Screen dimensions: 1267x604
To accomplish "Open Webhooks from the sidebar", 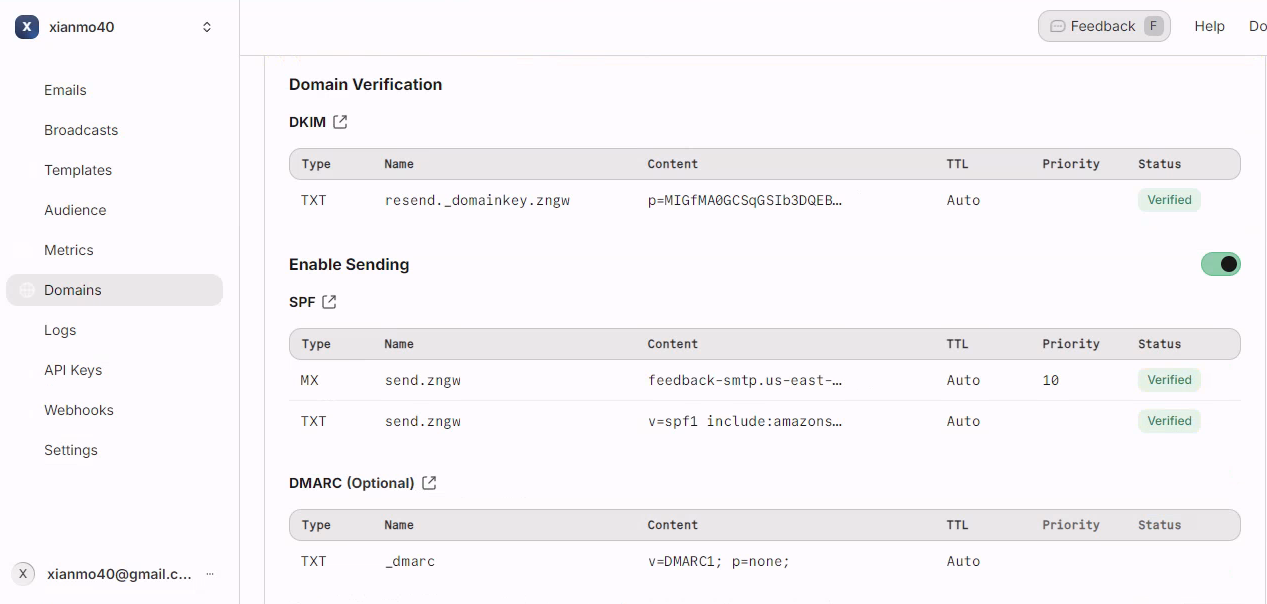I will pos(79,410).
